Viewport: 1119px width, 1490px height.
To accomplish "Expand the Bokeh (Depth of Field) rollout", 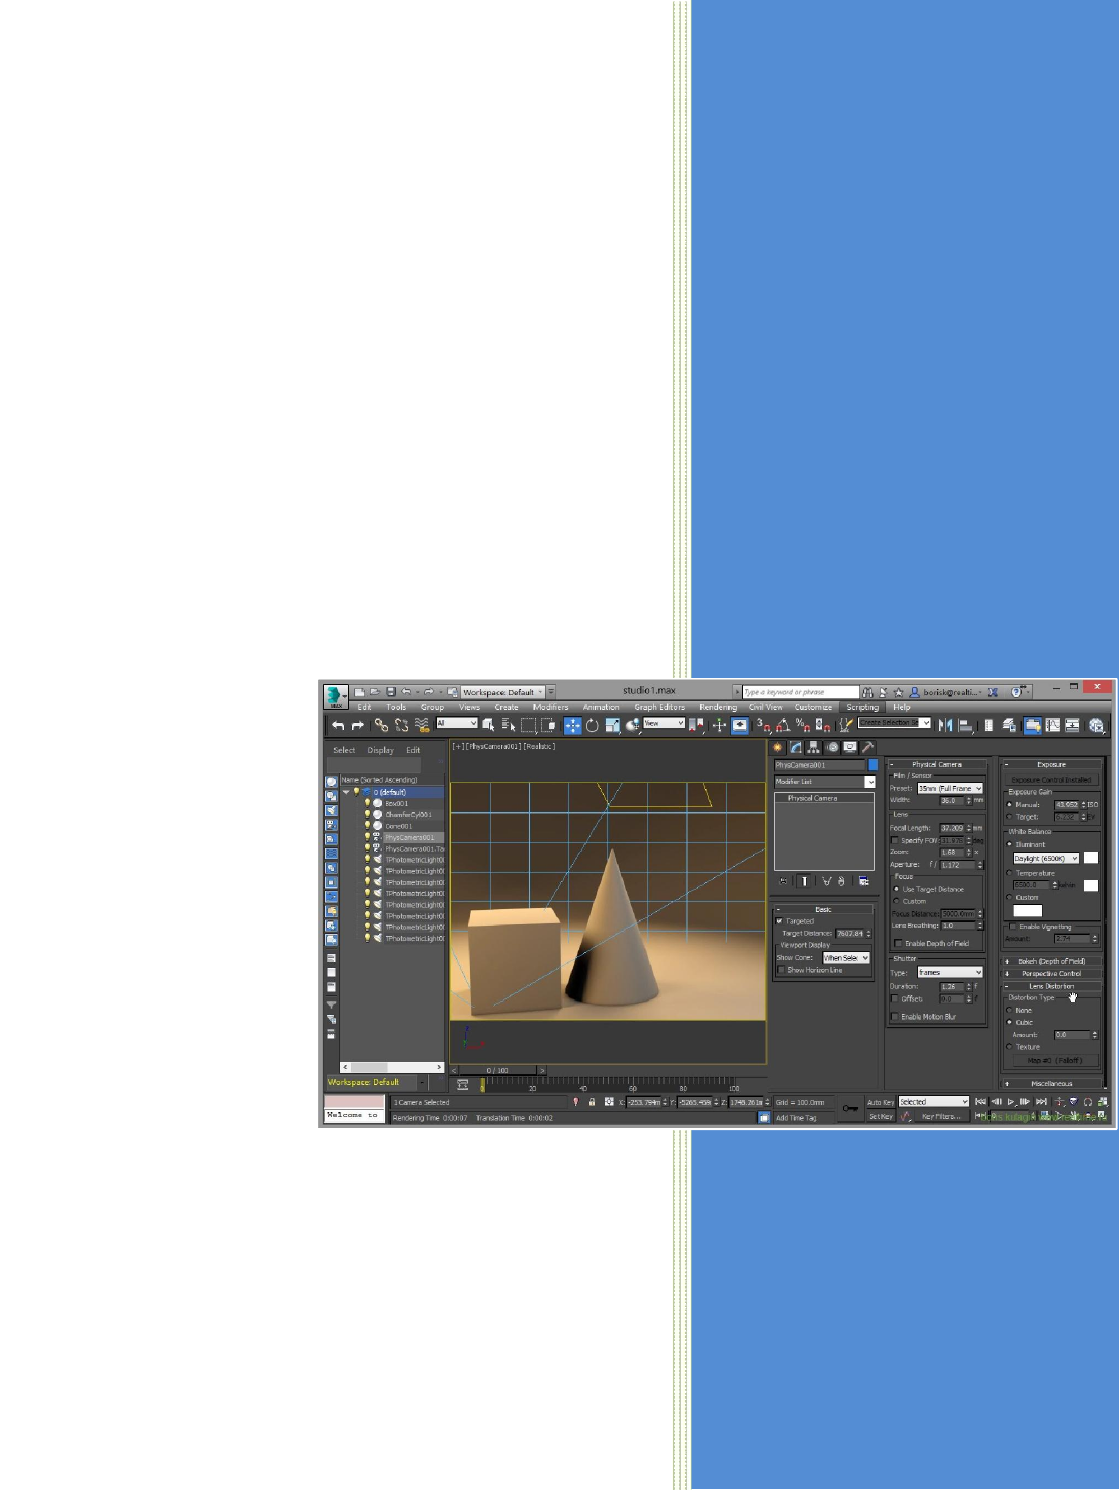I will pos(1051,961).
